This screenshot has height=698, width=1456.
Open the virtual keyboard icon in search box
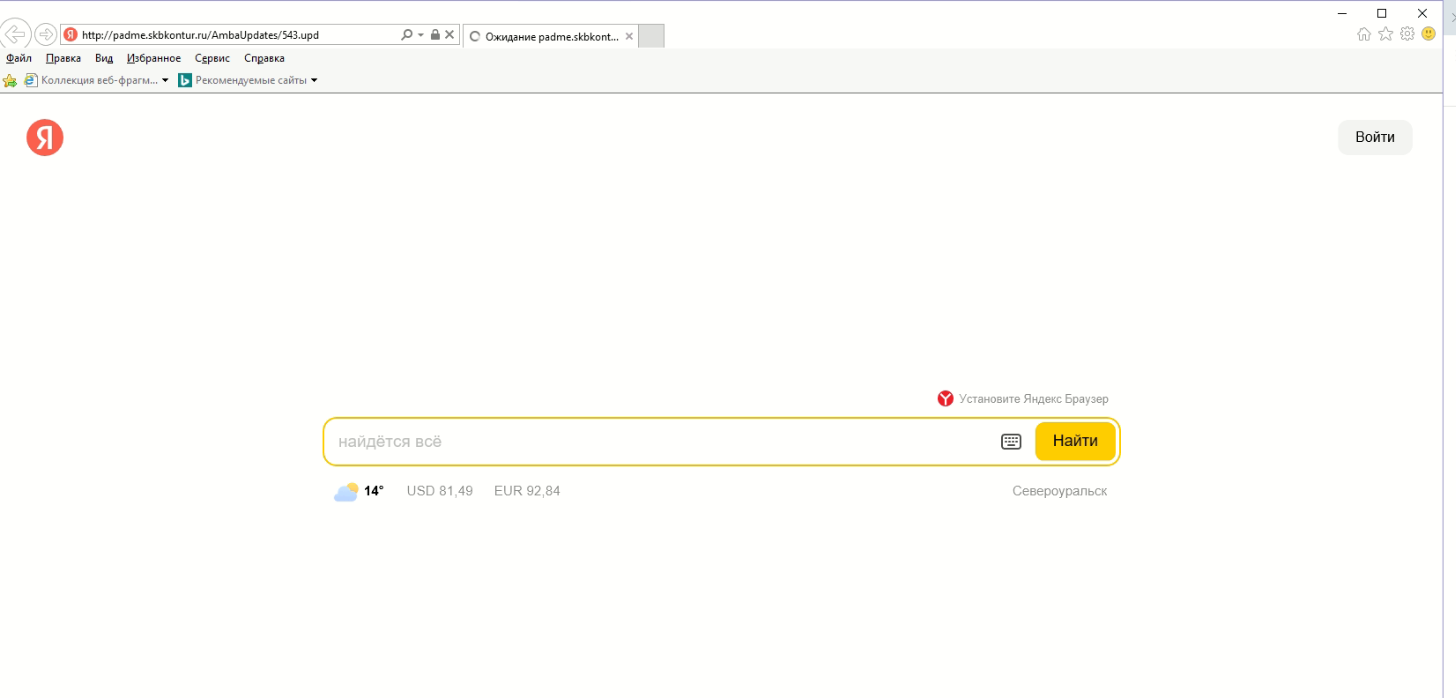coord(1011,441)
